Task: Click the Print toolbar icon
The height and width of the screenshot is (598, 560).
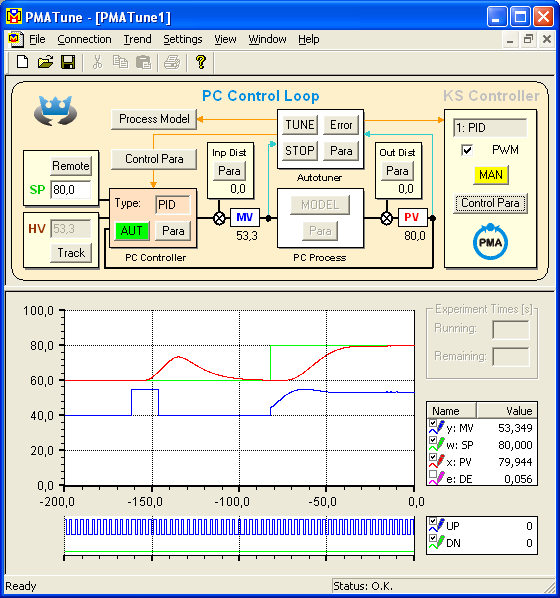Action: 172,62
